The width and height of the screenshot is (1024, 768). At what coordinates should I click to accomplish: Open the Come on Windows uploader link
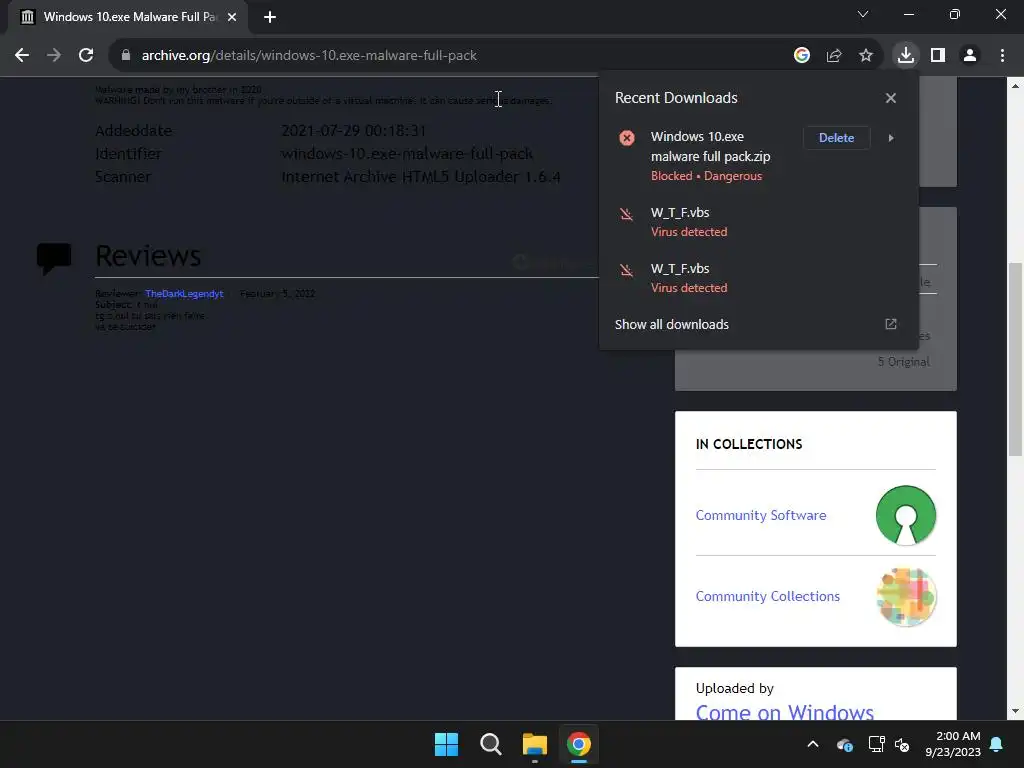784,712
